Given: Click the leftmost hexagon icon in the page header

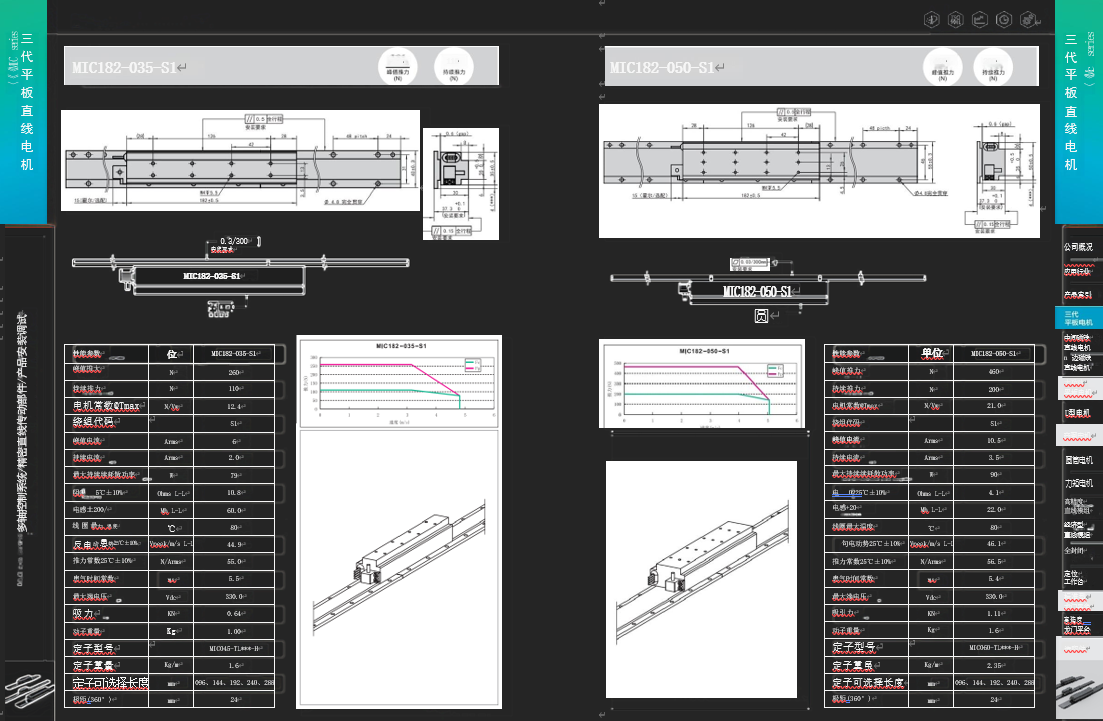Looking at the screenshot, I should 931,20.
